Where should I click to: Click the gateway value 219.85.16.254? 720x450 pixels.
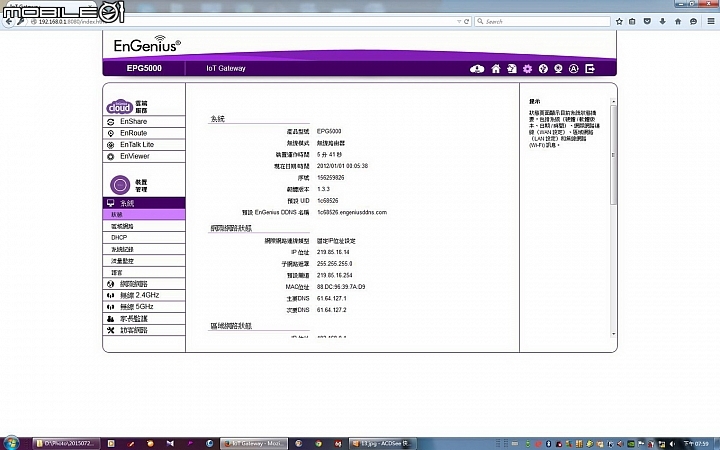tap(335, 276)
